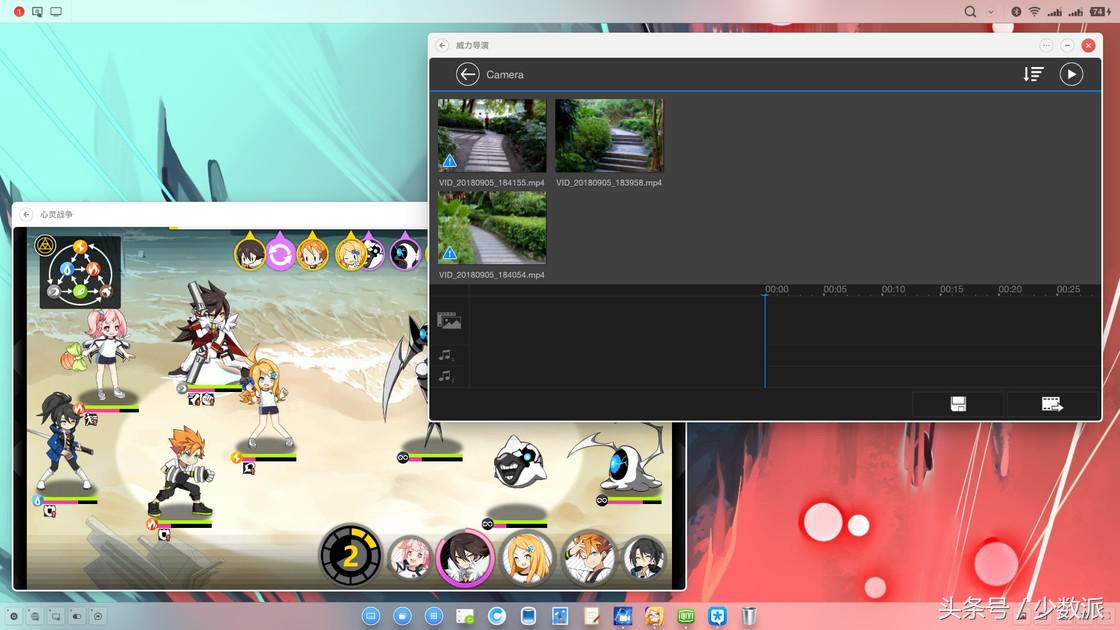
Task: Select VID_20180905_184054.mp4 thumbnail
Action: (491, 227)
